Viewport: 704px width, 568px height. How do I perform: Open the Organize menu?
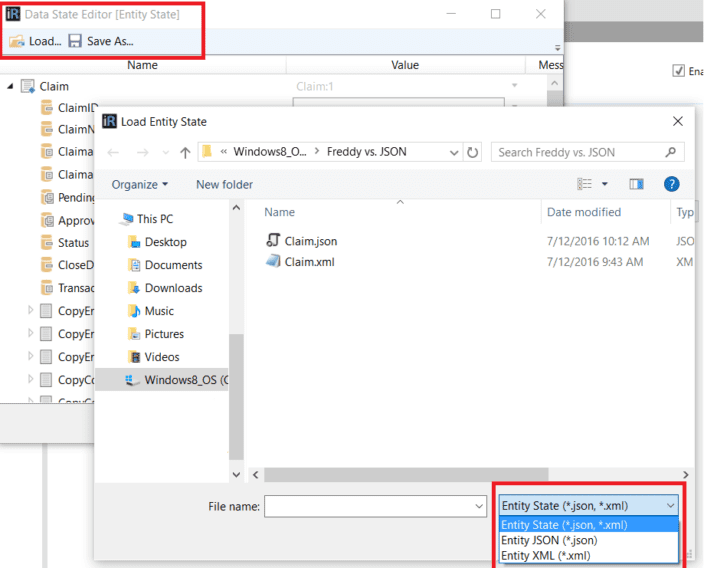click(140, 184)
